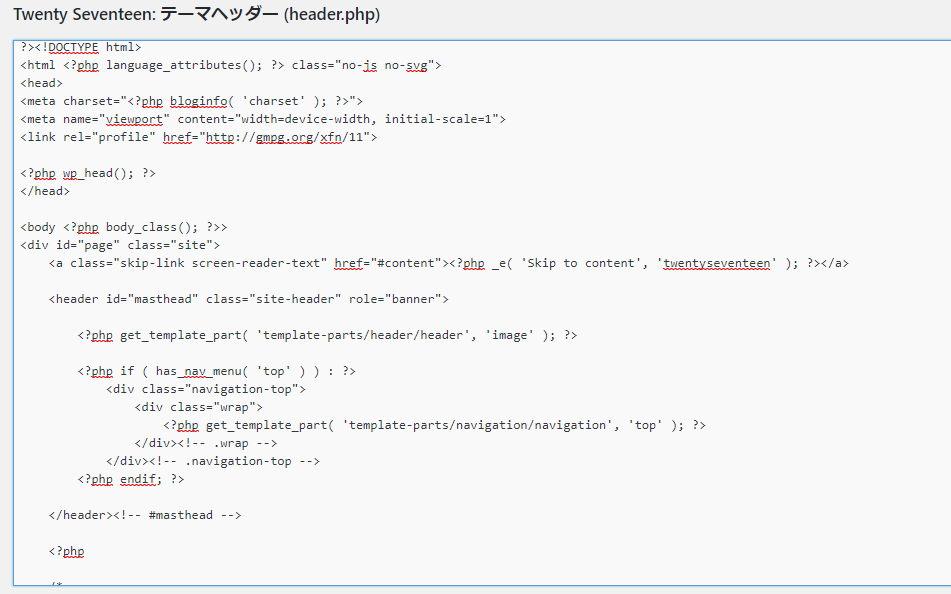The image size is (951, 594).
Task: Click the get_template_part navigation 'top' line
Action: (435, 425)
